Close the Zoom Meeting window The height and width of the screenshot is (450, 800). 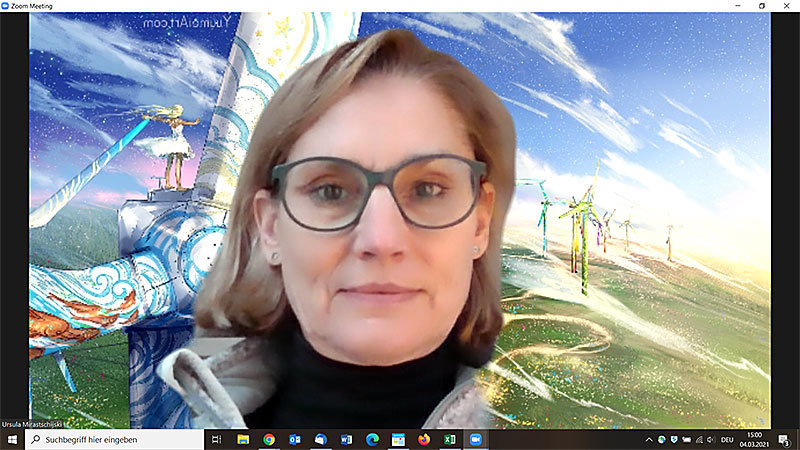[x=786, y=6]
